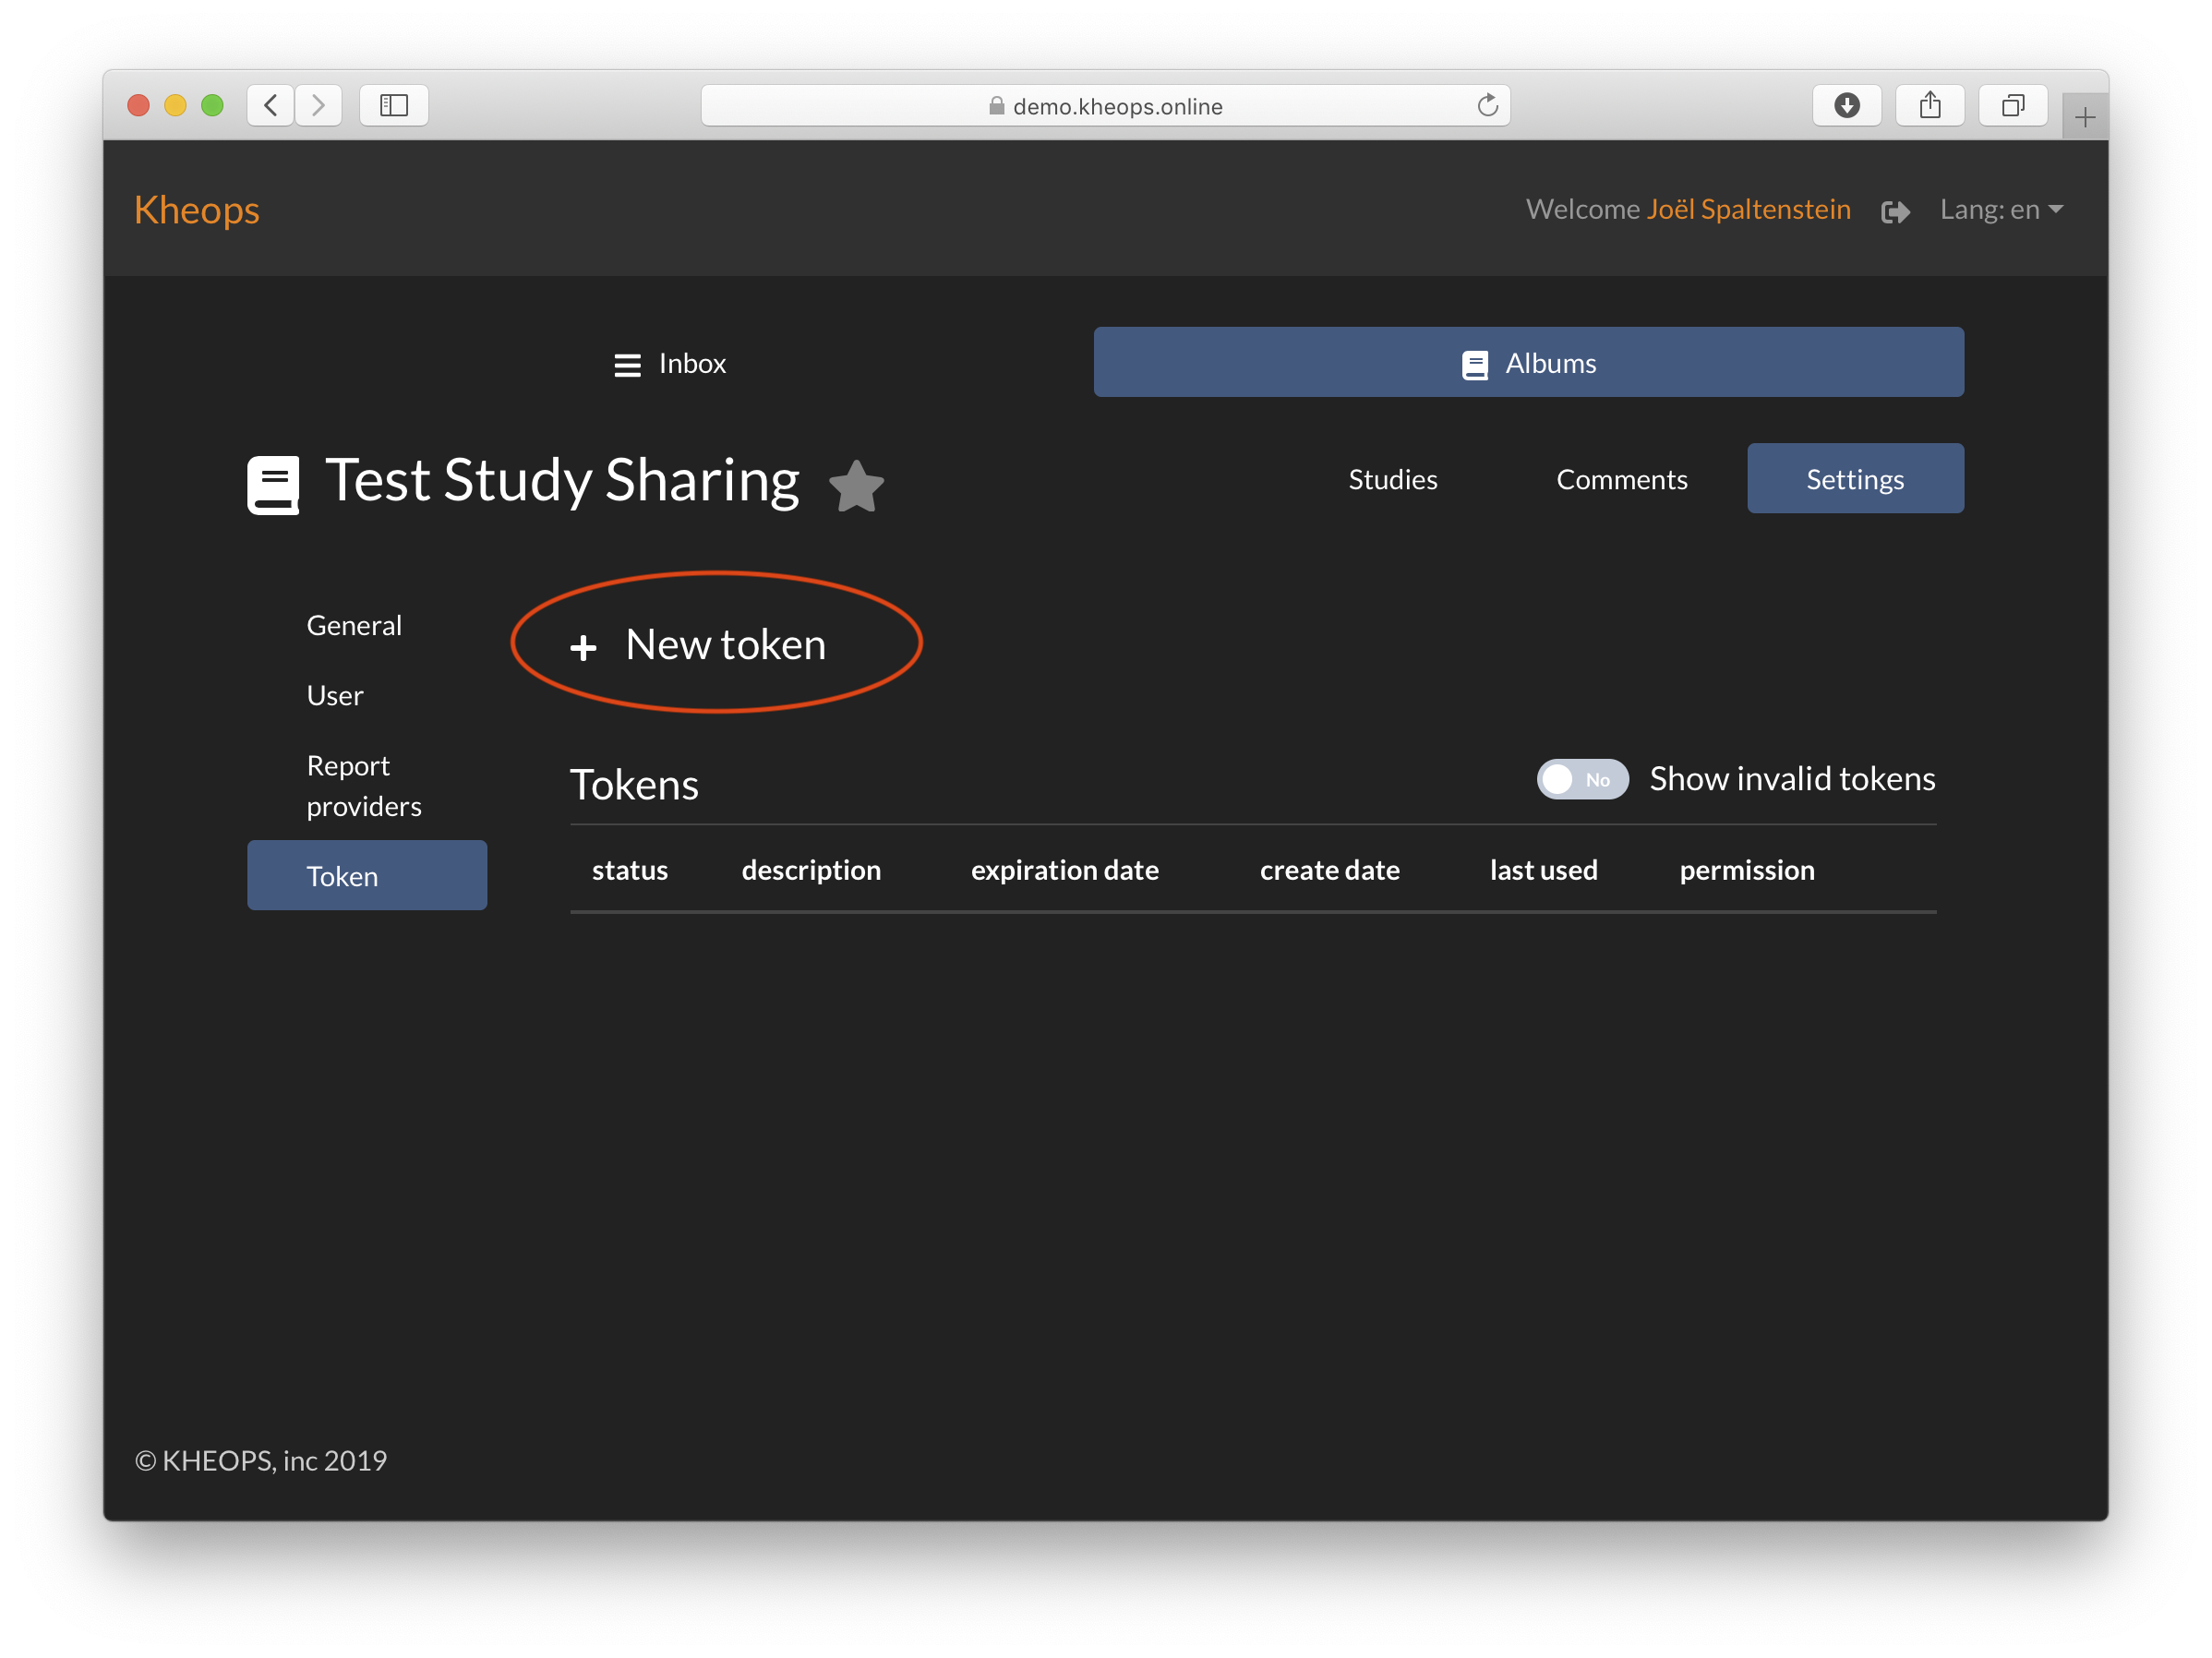Select the User settings section
This screenshot has height=1658, width=2212.
point(336,693)
